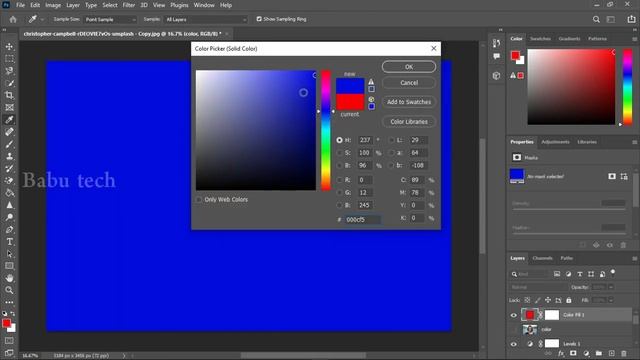Image resolution: width=640 pixels, height=360 pixels.
Task: Select the Path Selection arrow tool
Action: coord(9,254)
